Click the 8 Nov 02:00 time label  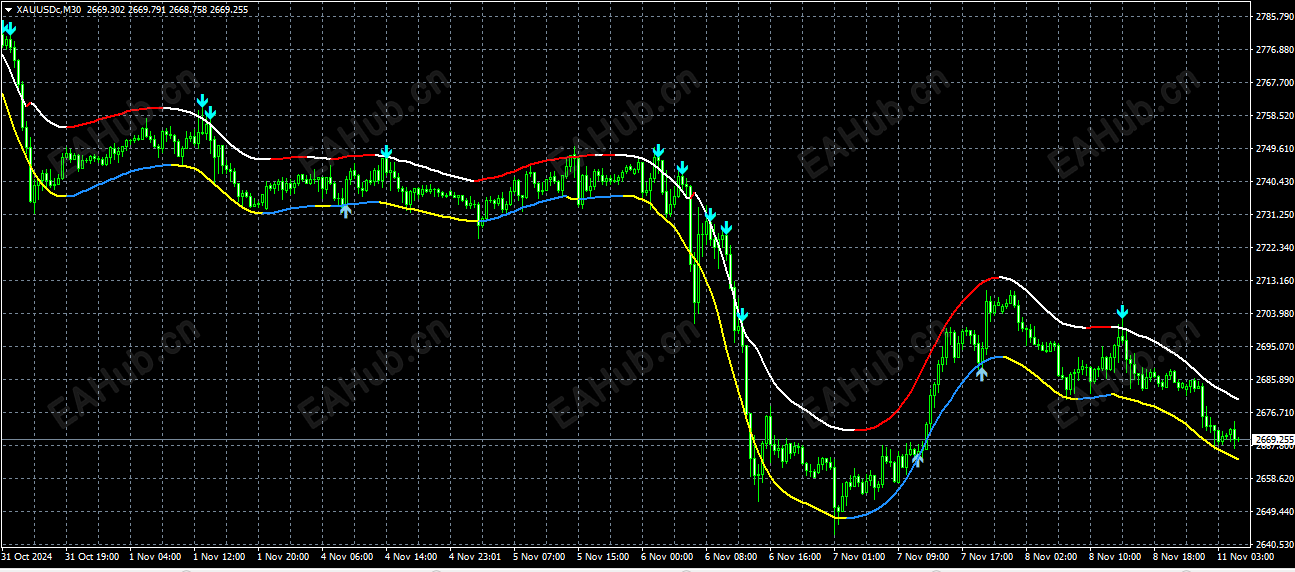(x=1053, y=557)
